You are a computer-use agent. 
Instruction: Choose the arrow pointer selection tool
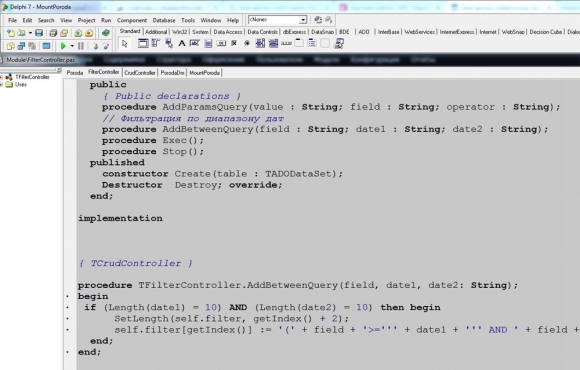tap(125, 44)
